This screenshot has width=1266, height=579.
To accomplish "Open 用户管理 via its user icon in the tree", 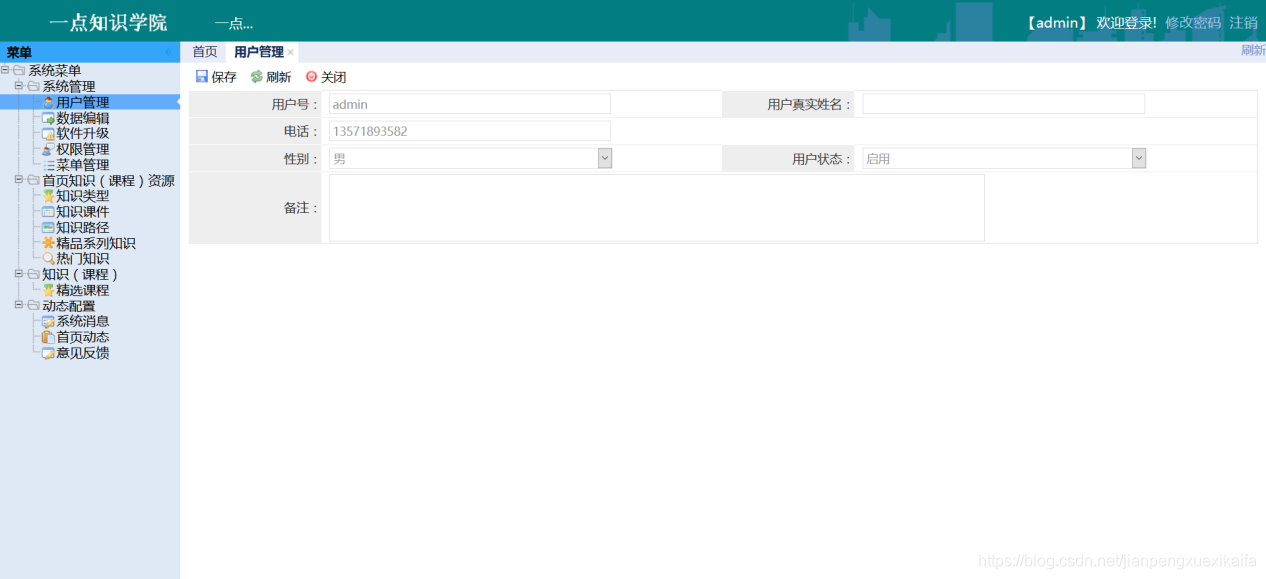I will (x=48, y=102).
